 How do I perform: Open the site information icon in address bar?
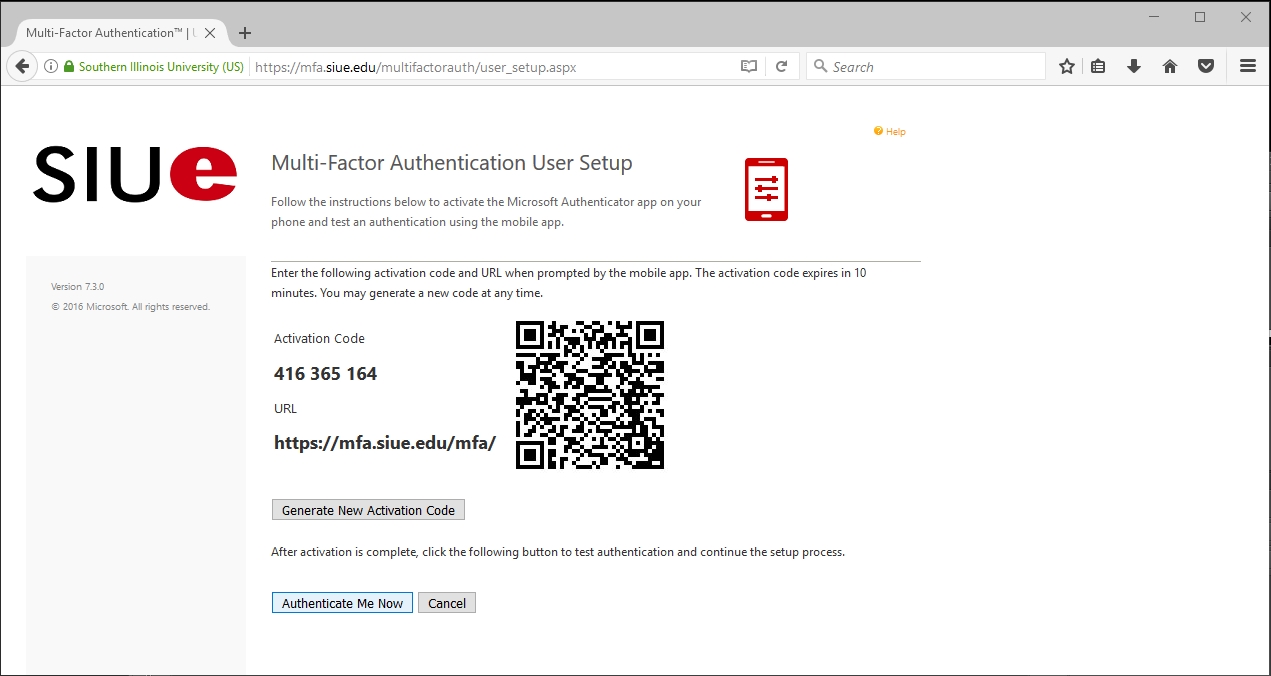click(x=51, y=67)
